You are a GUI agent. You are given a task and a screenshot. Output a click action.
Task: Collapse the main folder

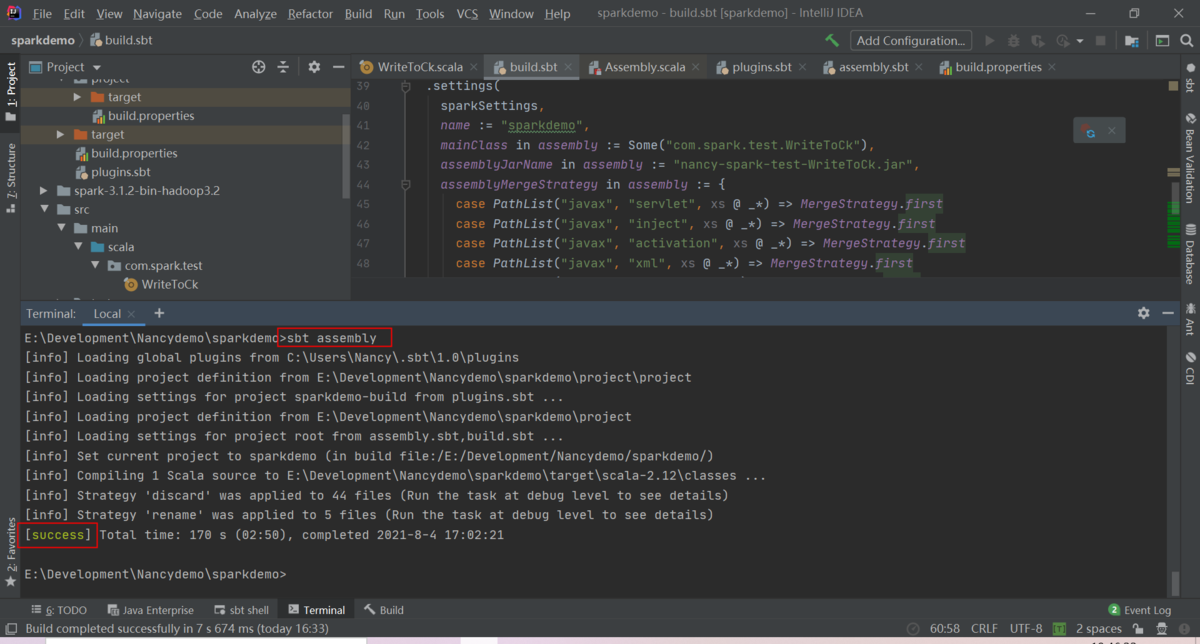point(61,228)
